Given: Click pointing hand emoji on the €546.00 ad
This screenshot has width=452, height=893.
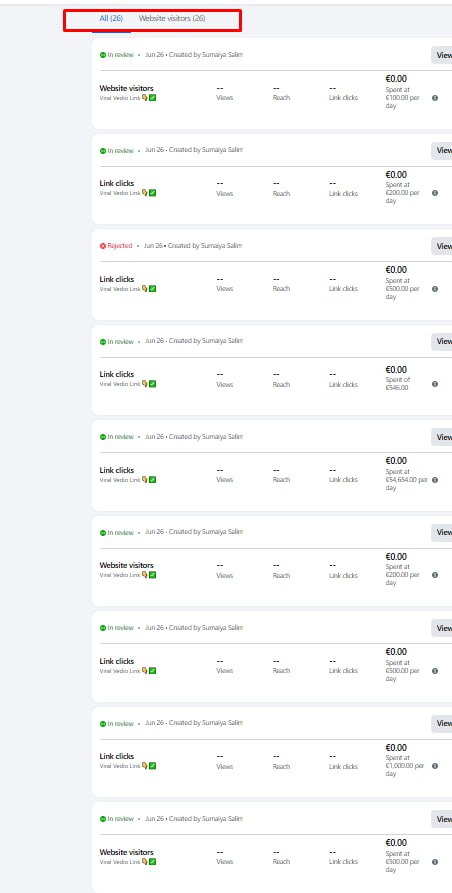Looking at the screenshot, I should (x=145, y=384).
